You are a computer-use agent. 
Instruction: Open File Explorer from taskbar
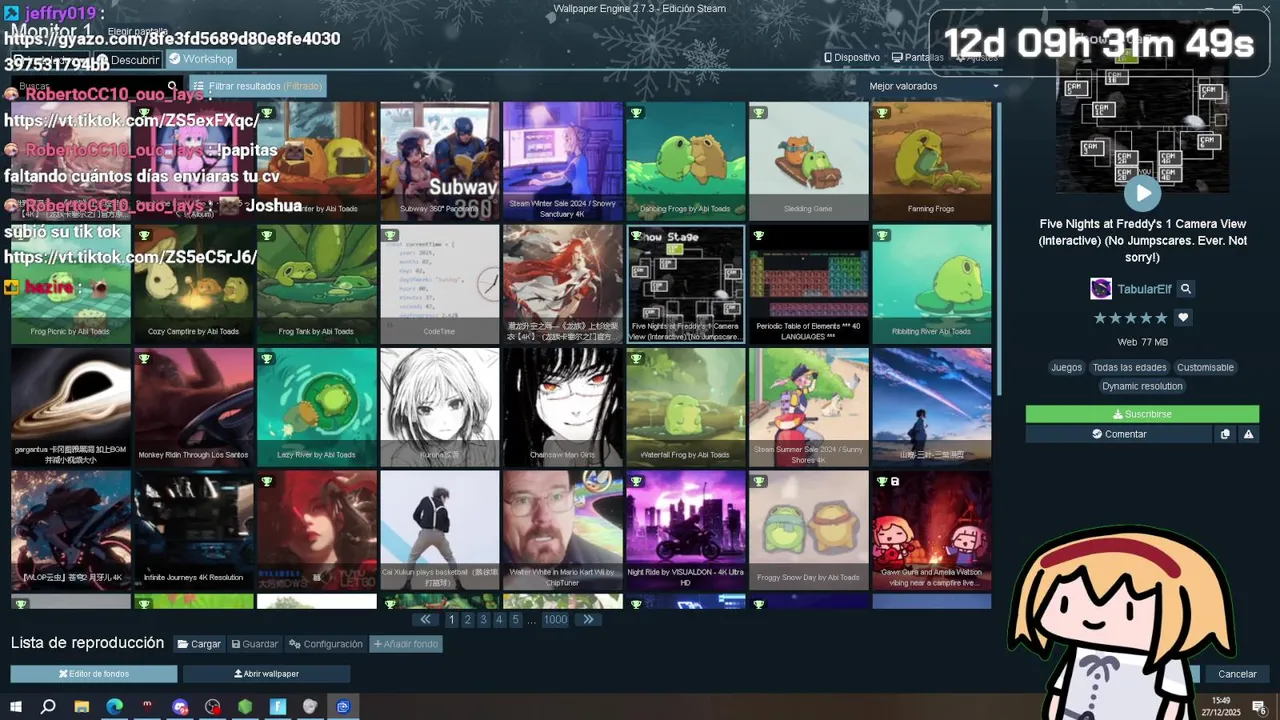tap(82, 707)
